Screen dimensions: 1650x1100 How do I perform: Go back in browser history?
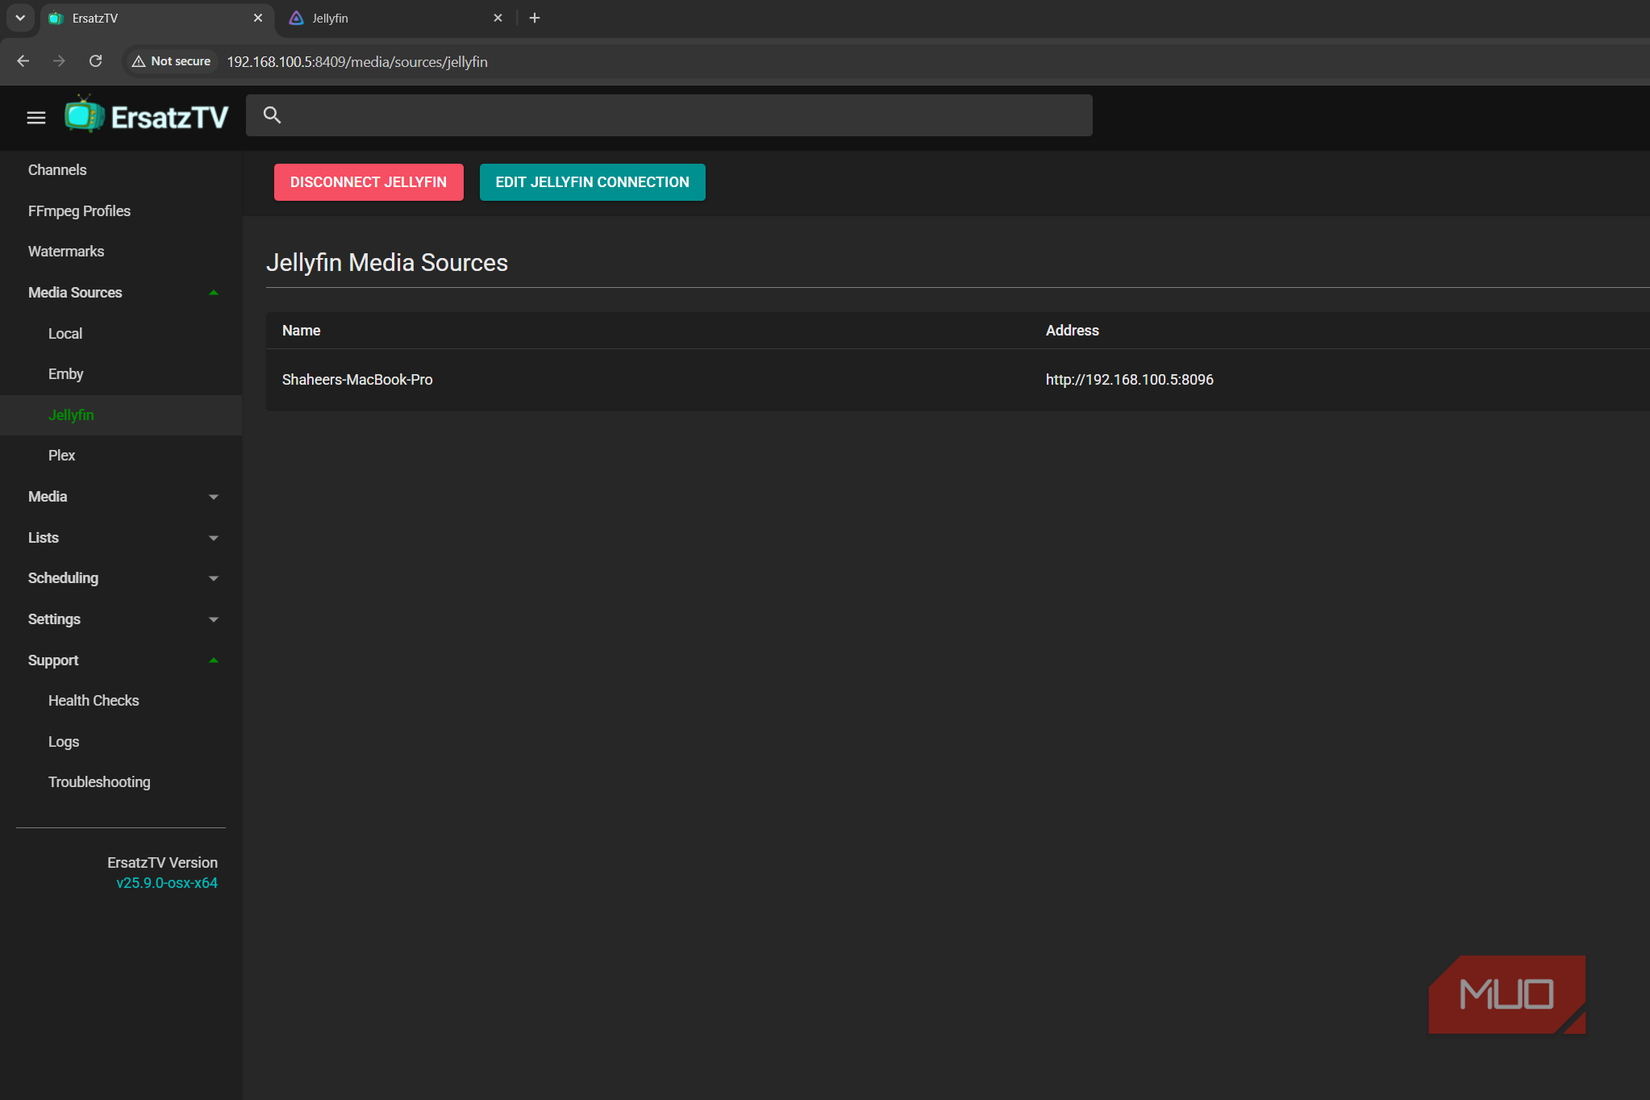[x=23, y=61]
